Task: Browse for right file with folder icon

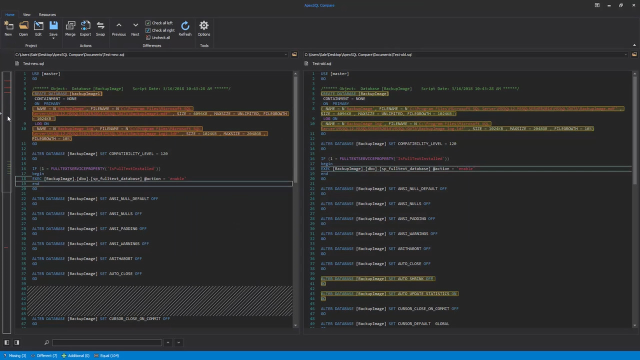Action: point(634,54)
